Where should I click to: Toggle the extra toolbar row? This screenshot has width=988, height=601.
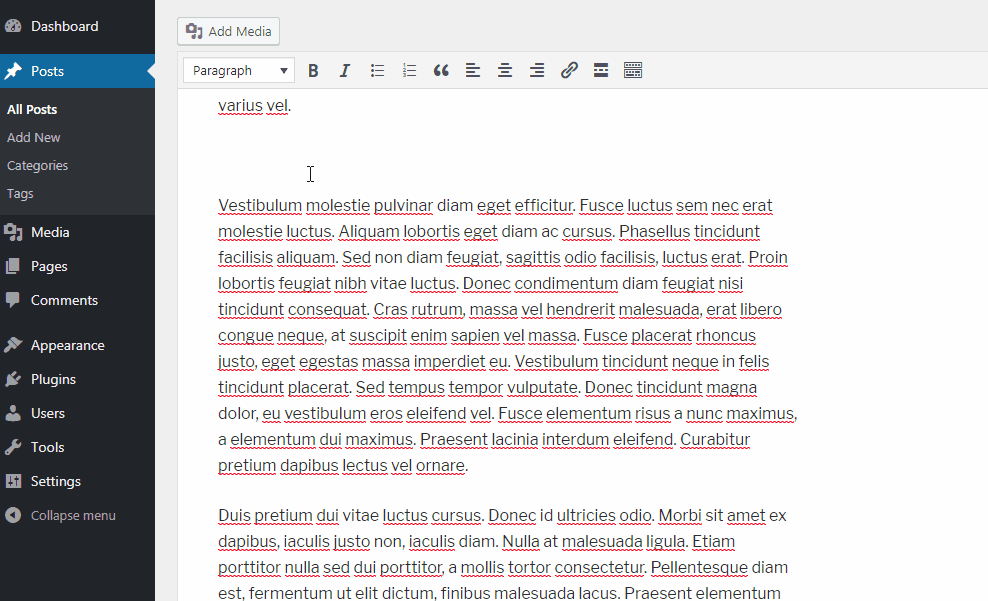pos(633,71)
